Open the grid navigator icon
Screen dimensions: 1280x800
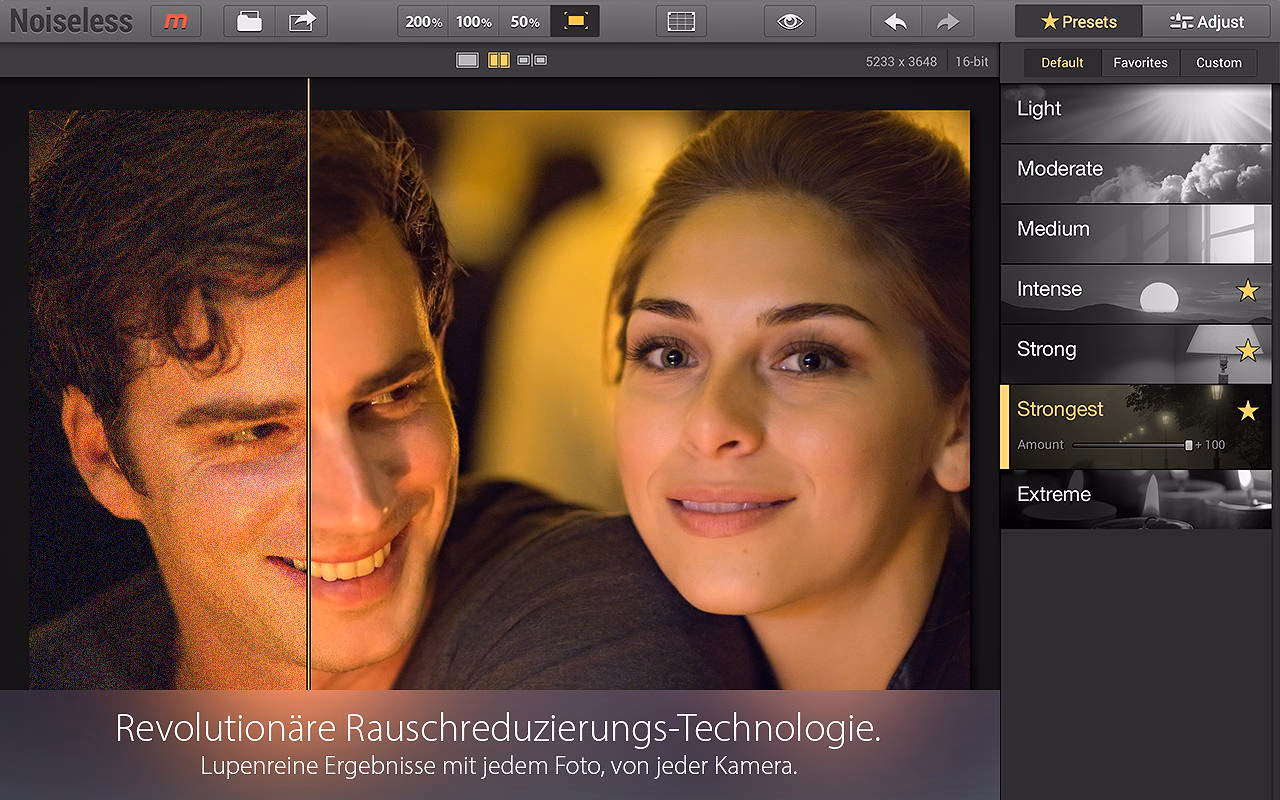click(681, 21)
